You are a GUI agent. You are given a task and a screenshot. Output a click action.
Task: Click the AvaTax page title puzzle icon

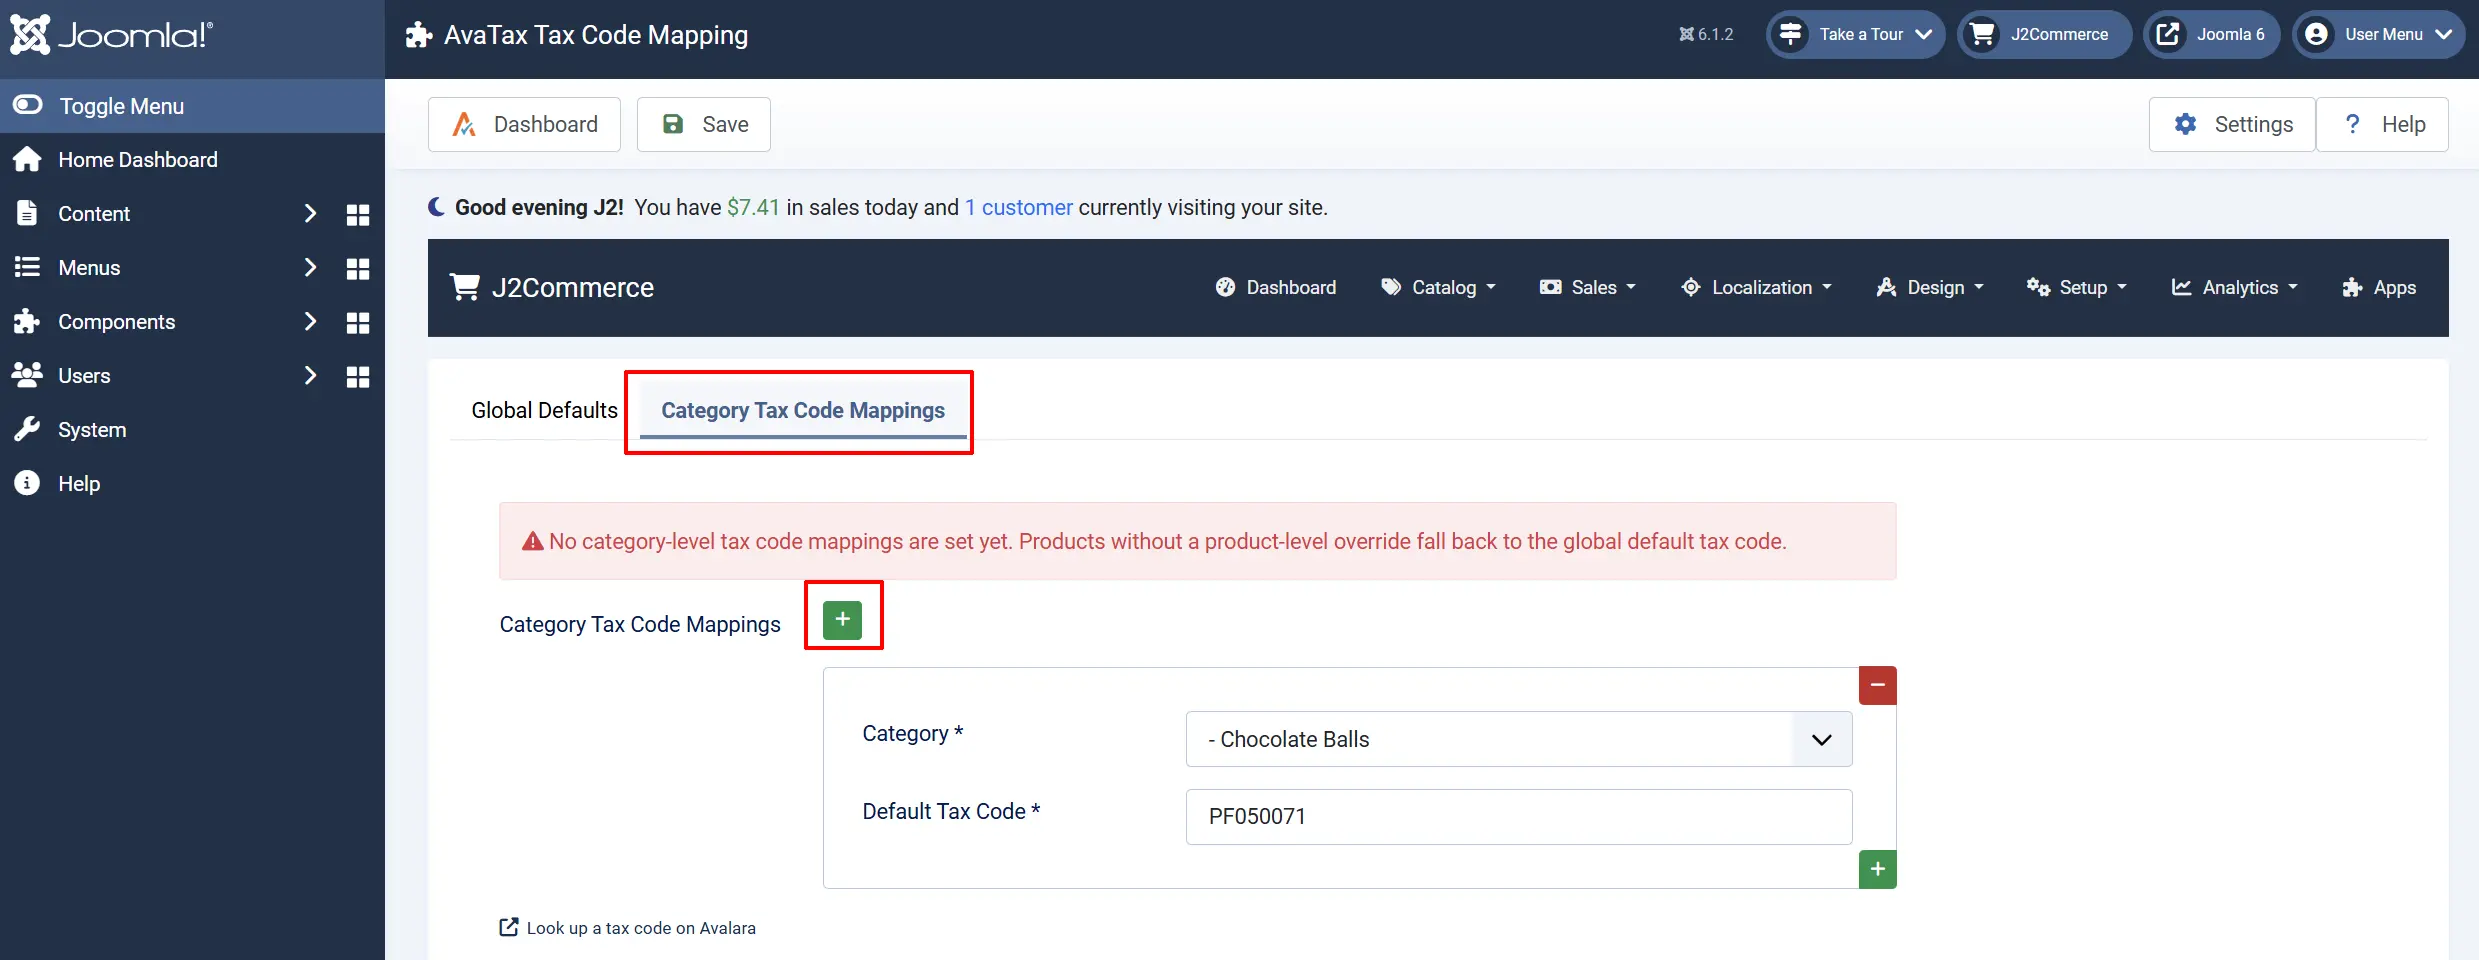click(x=419, y=35)
